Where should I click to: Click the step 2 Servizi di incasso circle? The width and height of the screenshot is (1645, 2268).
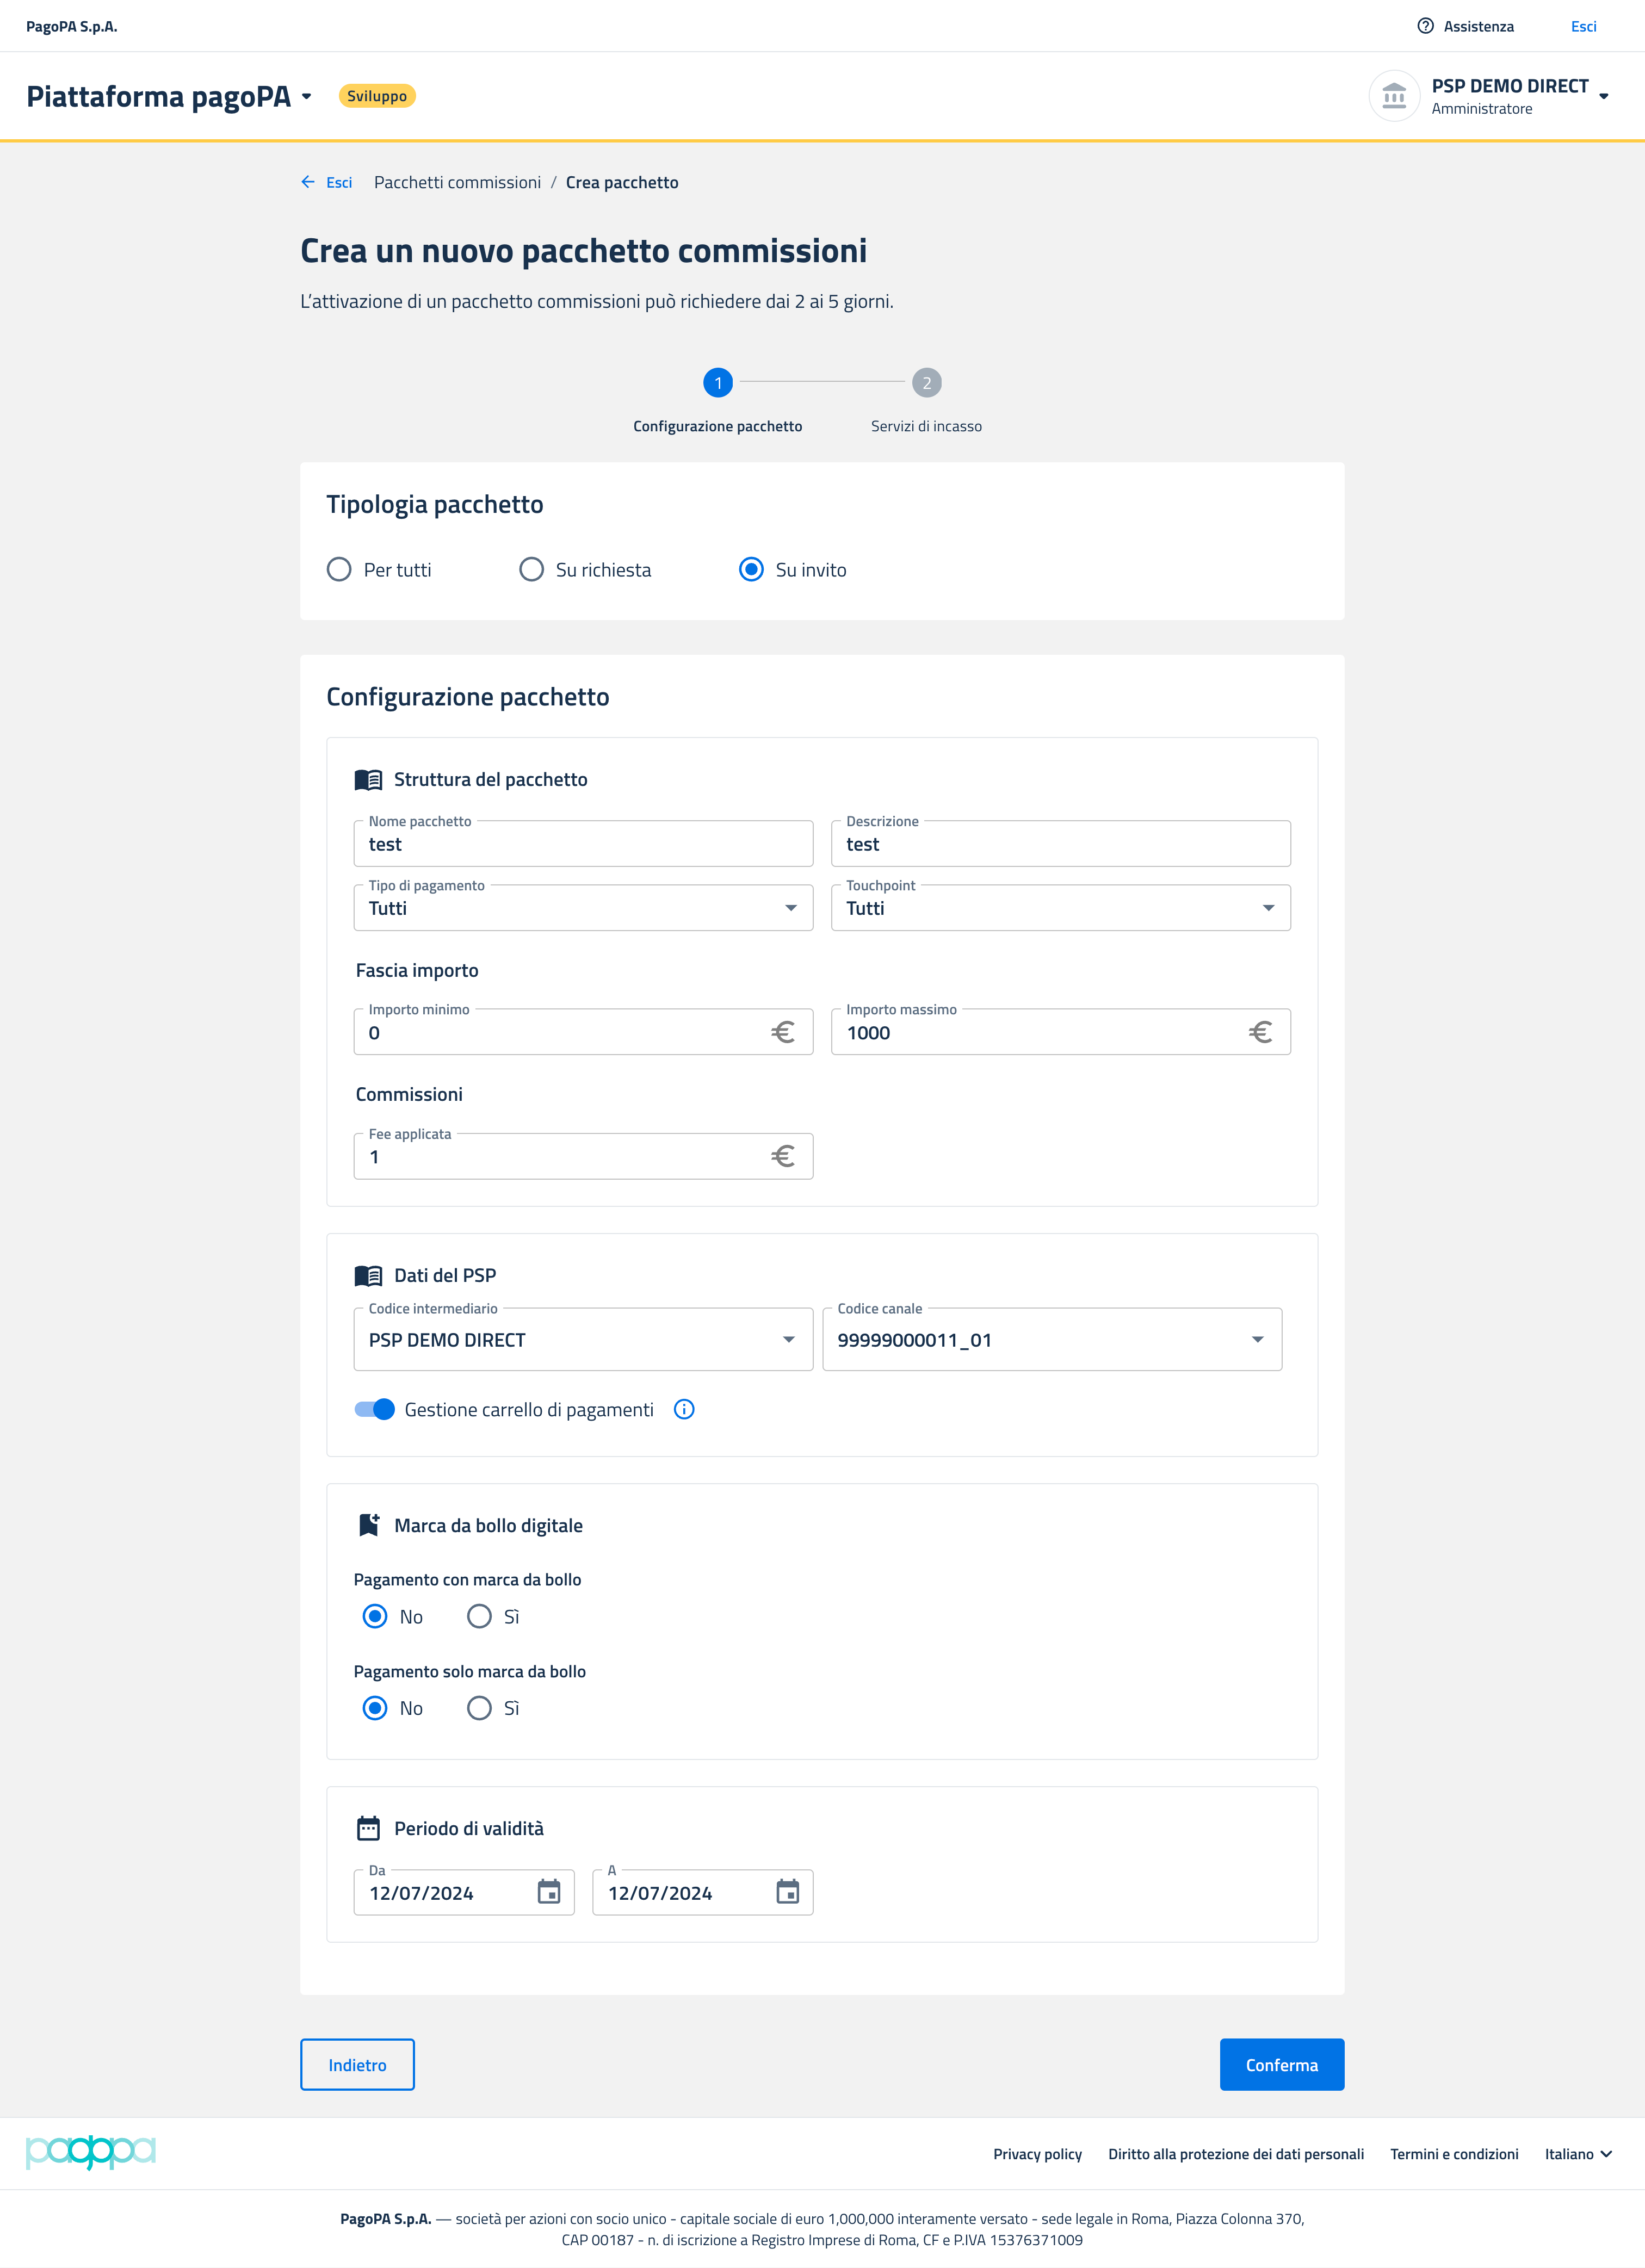tap(926, 383)
